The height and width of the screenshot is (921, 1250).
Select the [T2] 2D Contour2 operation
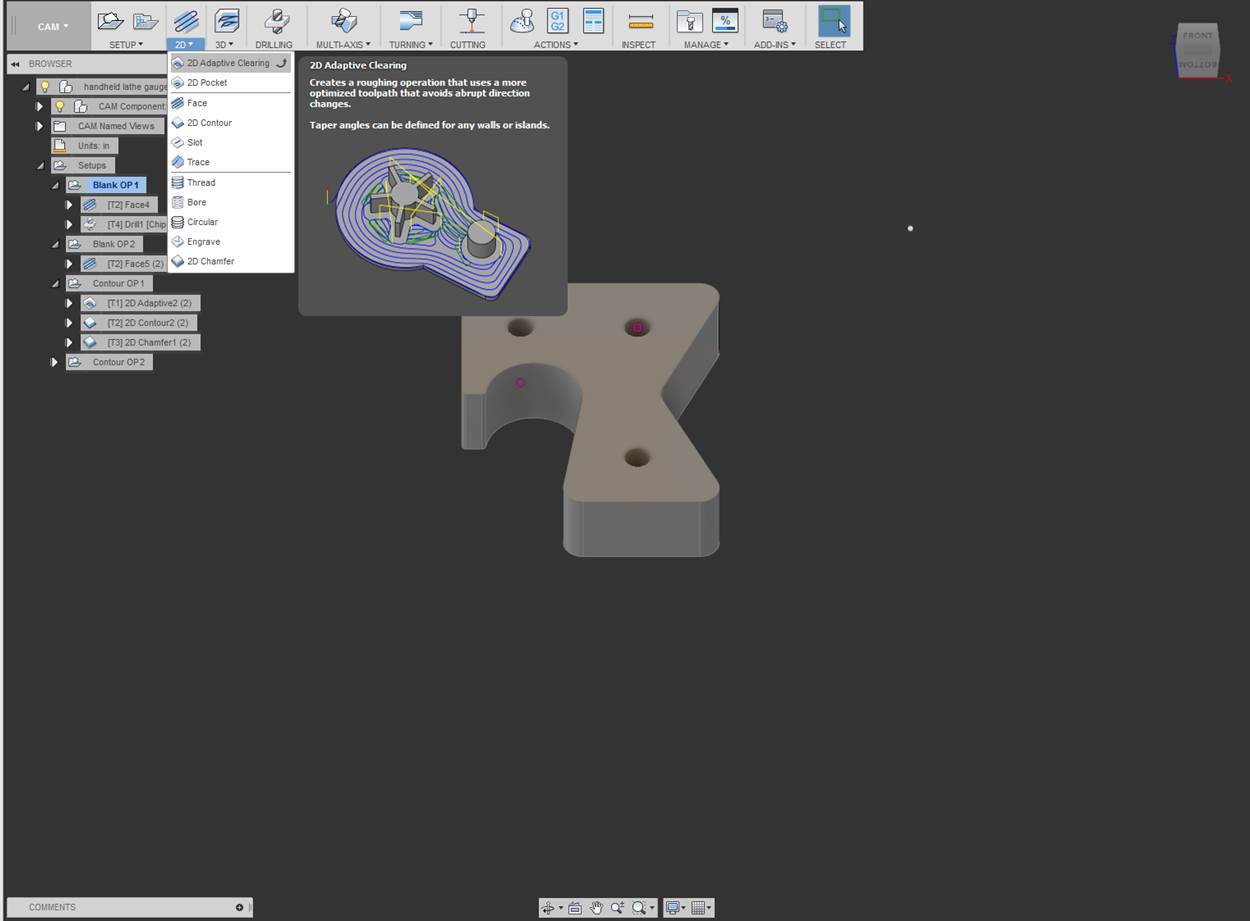coord(147,323)
